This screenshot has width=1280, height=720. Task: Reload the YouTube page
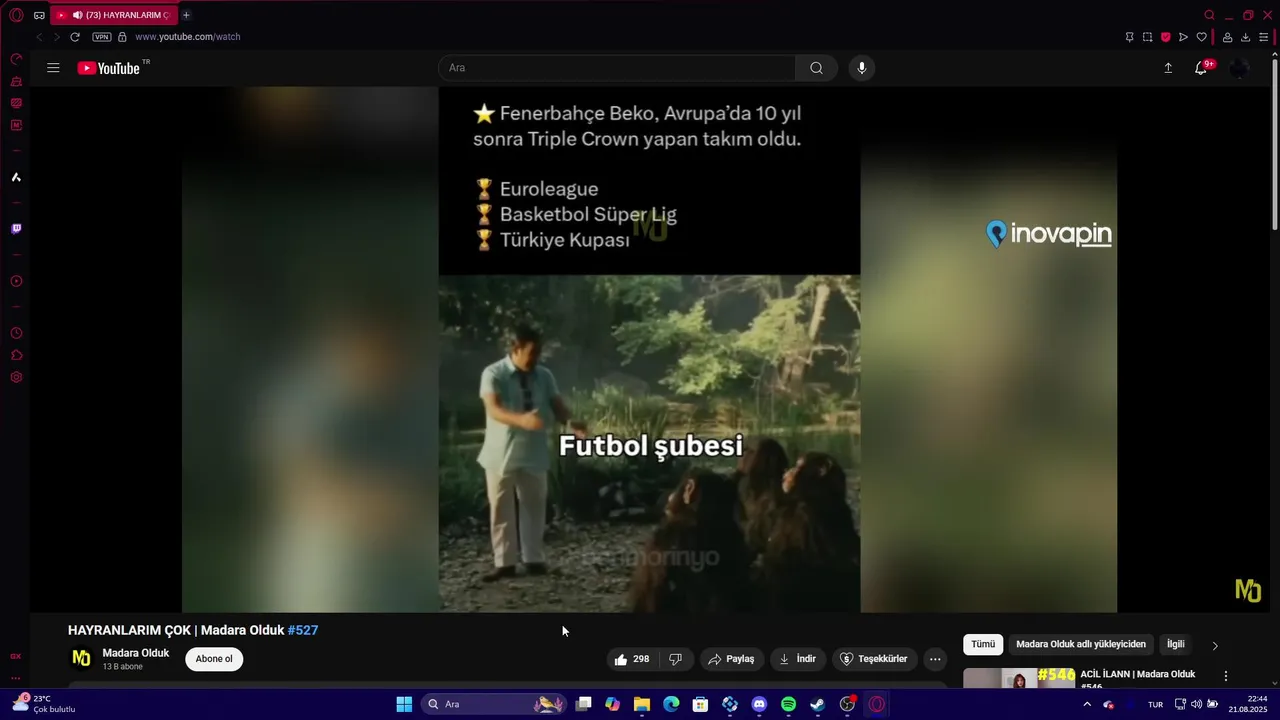tap(74, 37)
